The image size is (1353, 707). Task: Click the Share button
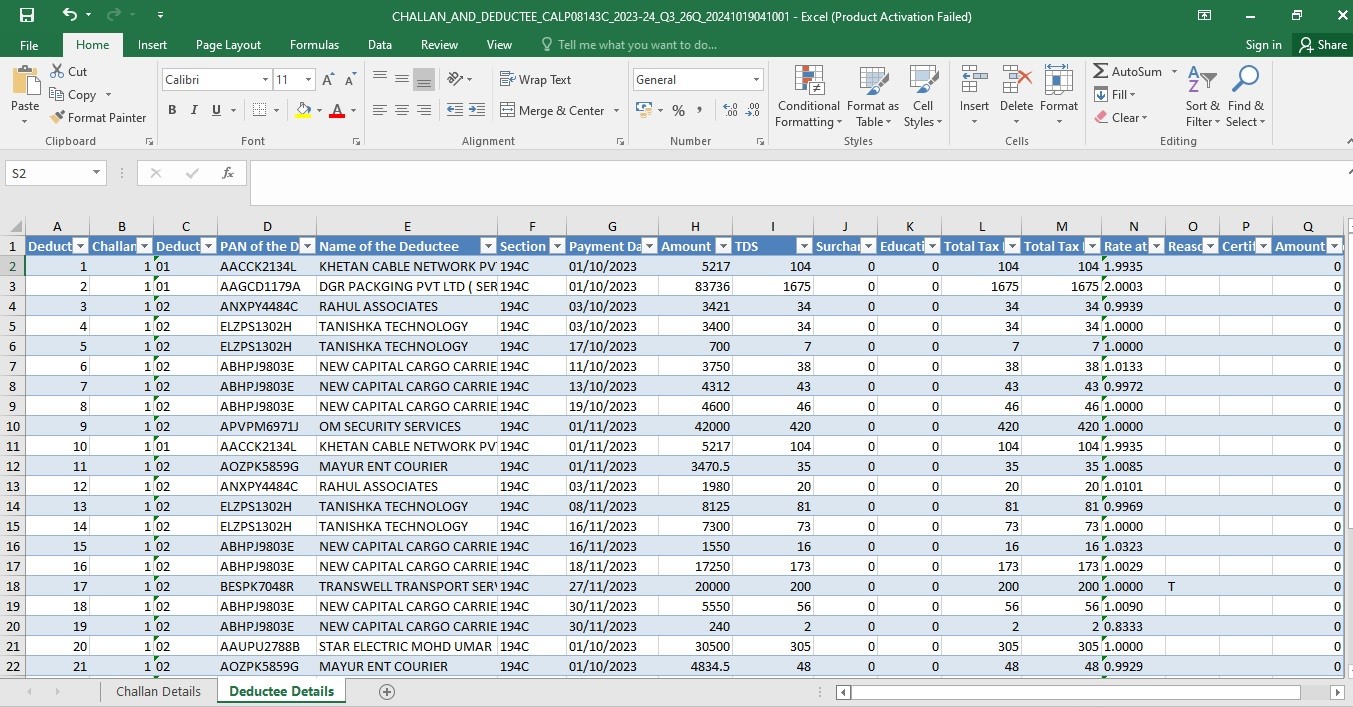pyautogui.click(x=1322, y=45)
